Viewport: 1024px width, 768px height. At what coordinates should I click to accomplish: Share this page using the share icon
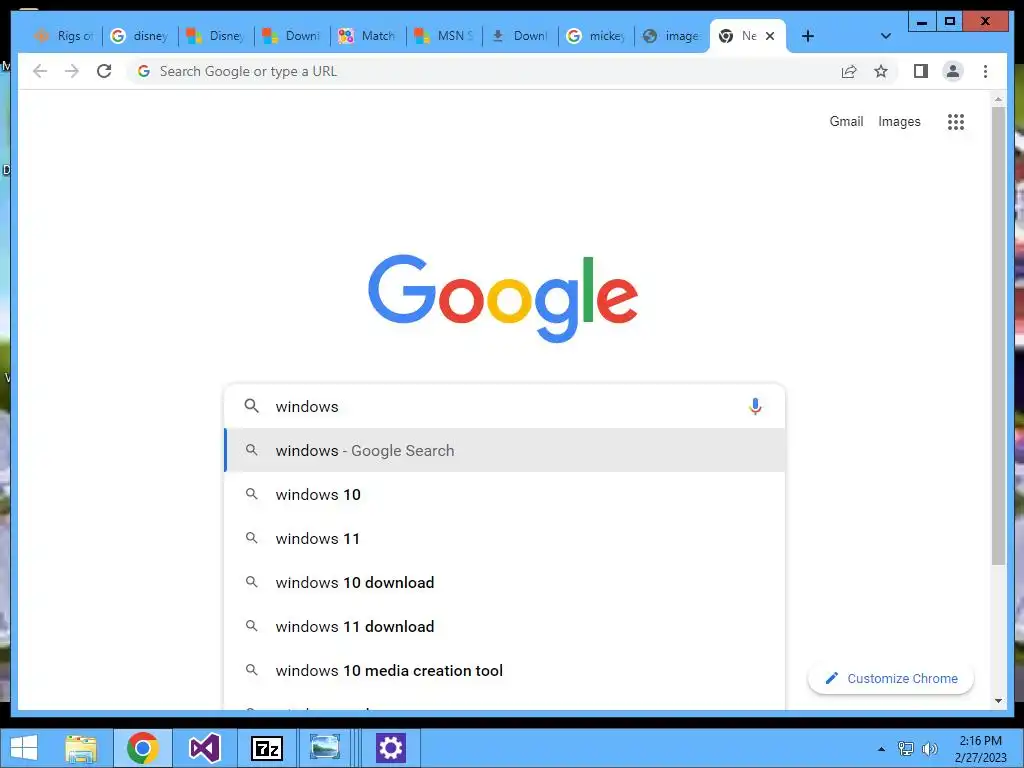click(848, 71)
